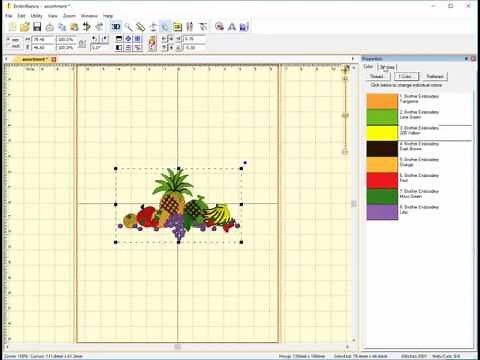Click the upper X position field
Screen dimensions: 480x360
pyautogui.click(x=195, y=39)
